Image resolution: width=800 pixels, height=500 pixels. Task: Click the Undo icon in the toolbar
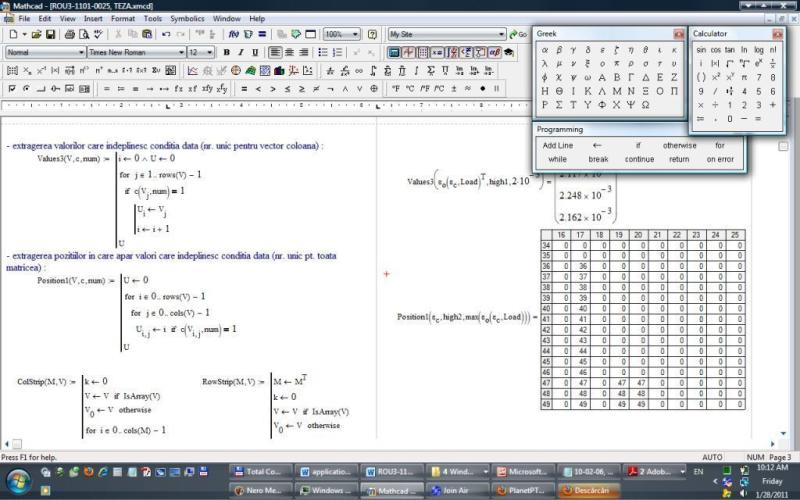pyautogui.click(x=166, y=34)
